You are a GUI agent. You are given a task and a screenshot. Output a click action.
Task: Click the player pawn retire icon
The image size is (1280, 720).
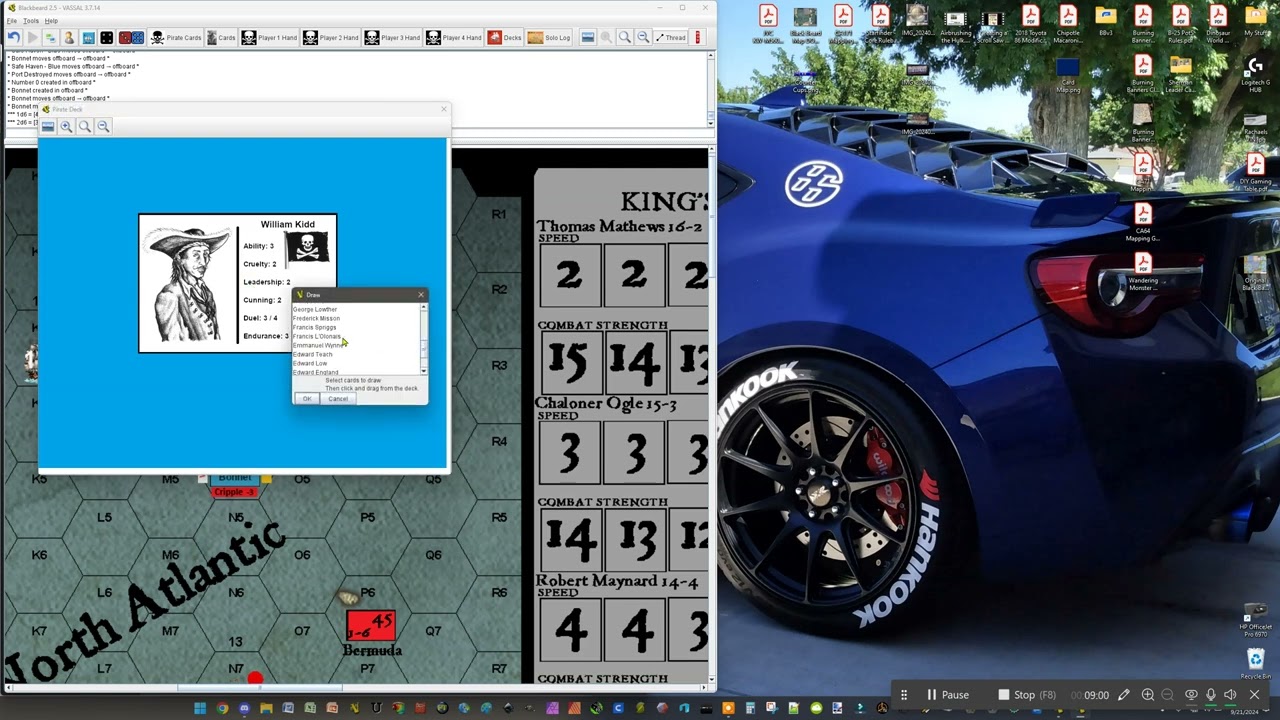pyautogui.click(x=69, y=38)
